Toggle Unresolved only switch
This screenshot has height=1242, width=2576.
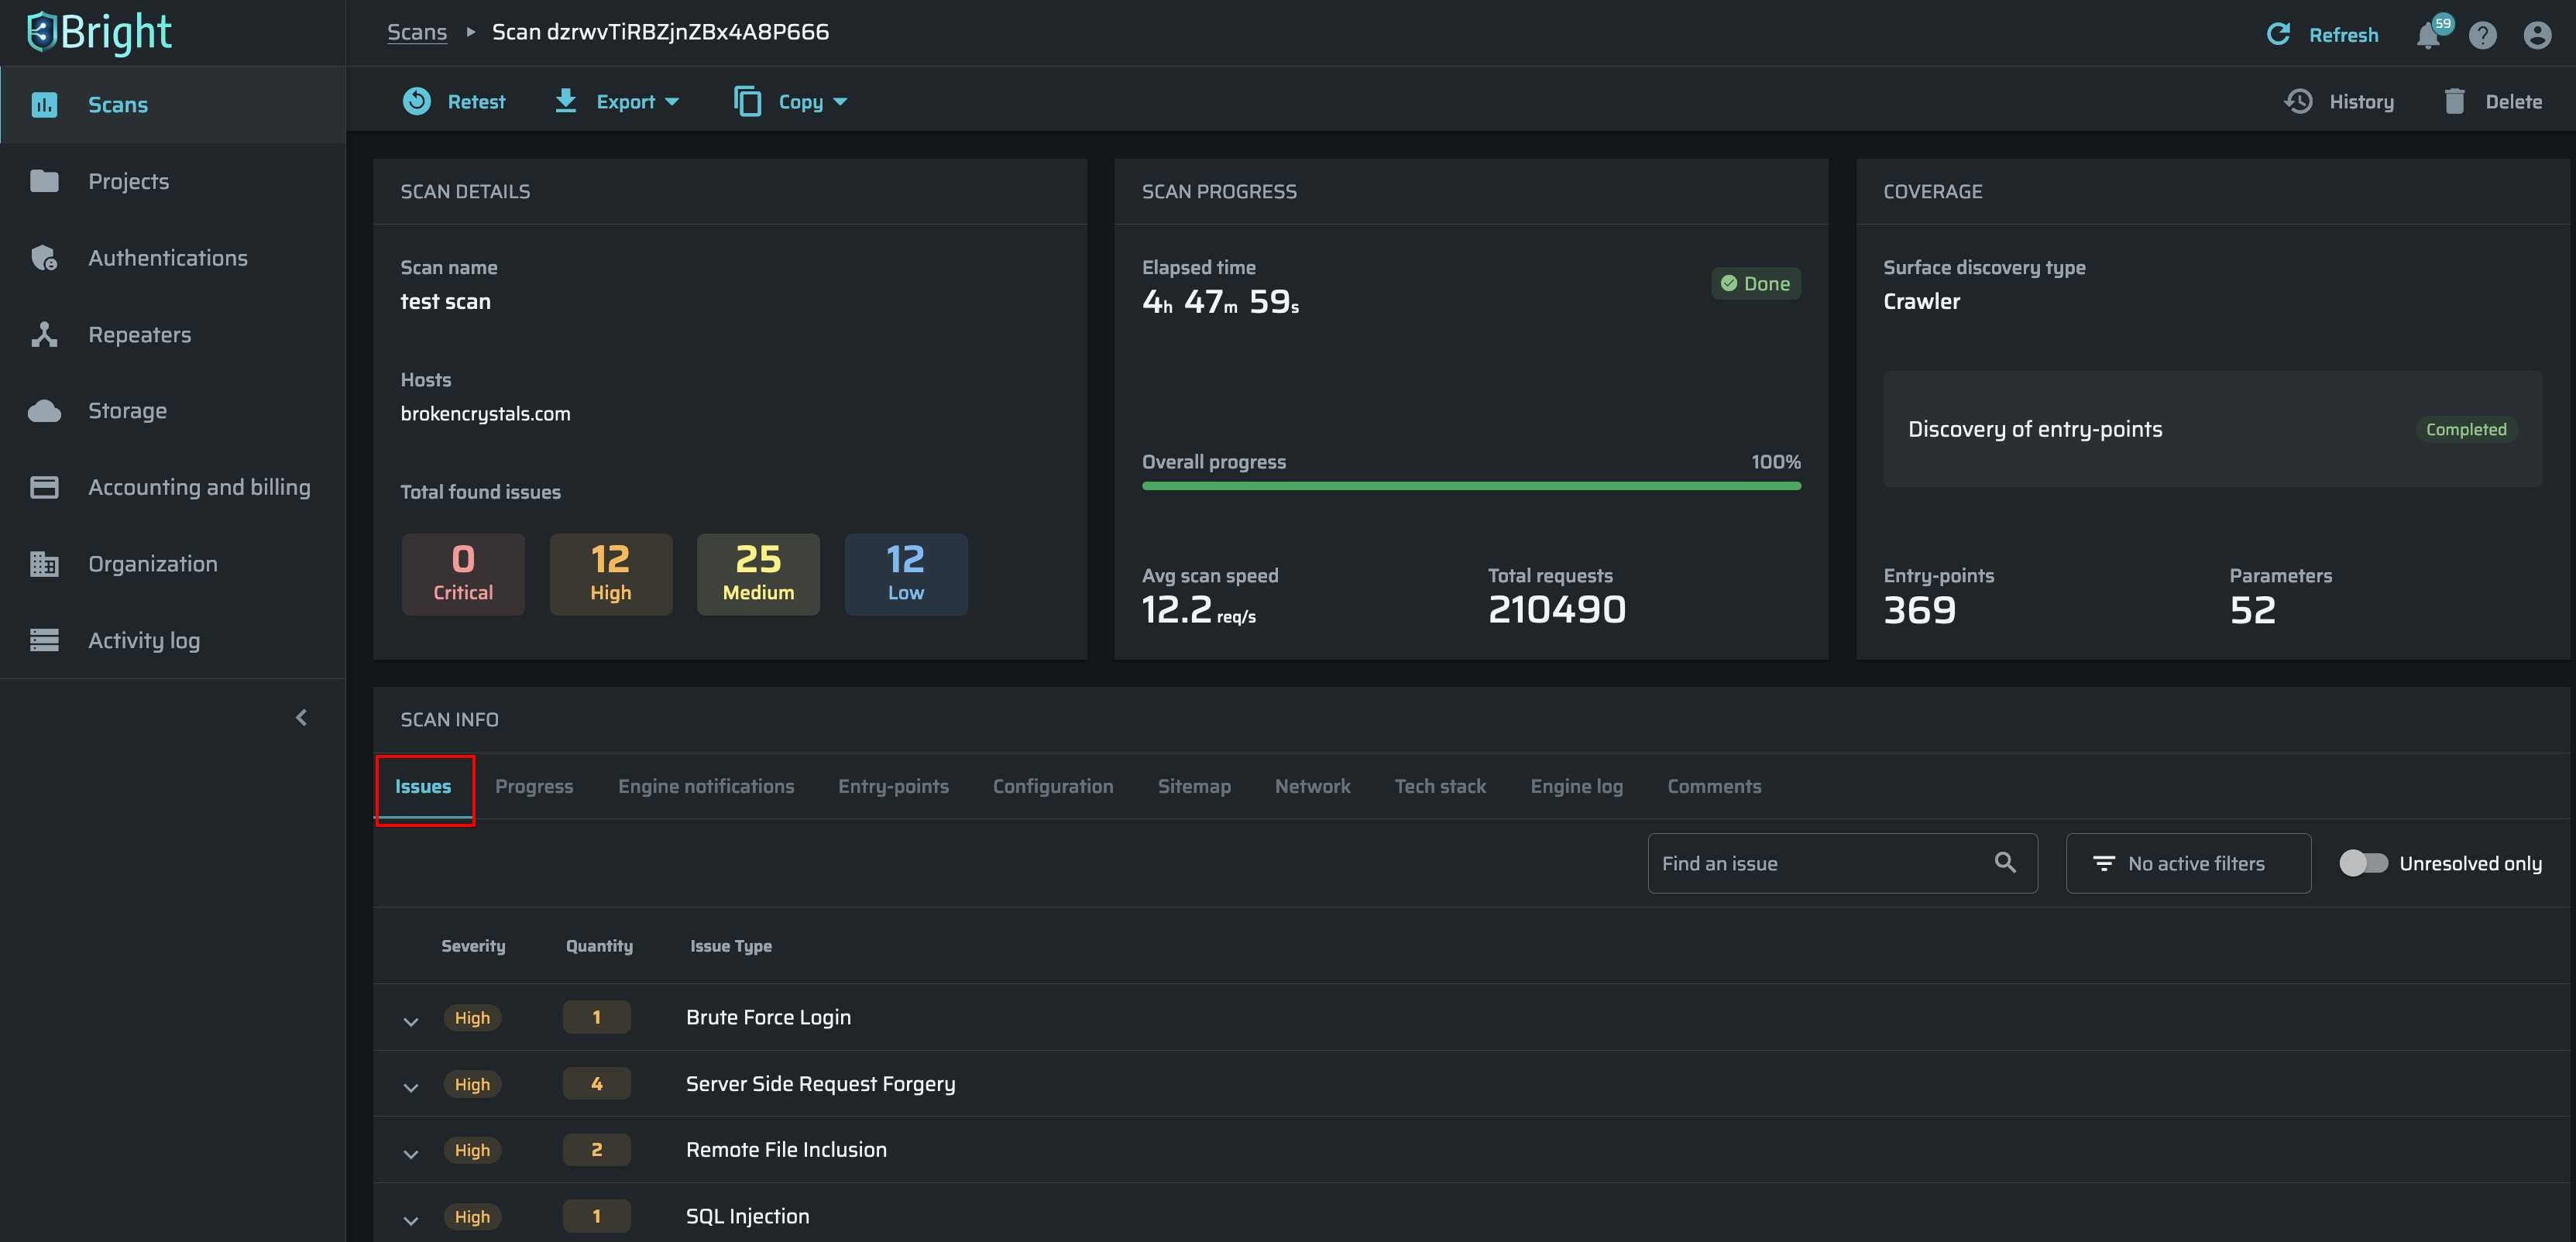[x=2363, y=862]
